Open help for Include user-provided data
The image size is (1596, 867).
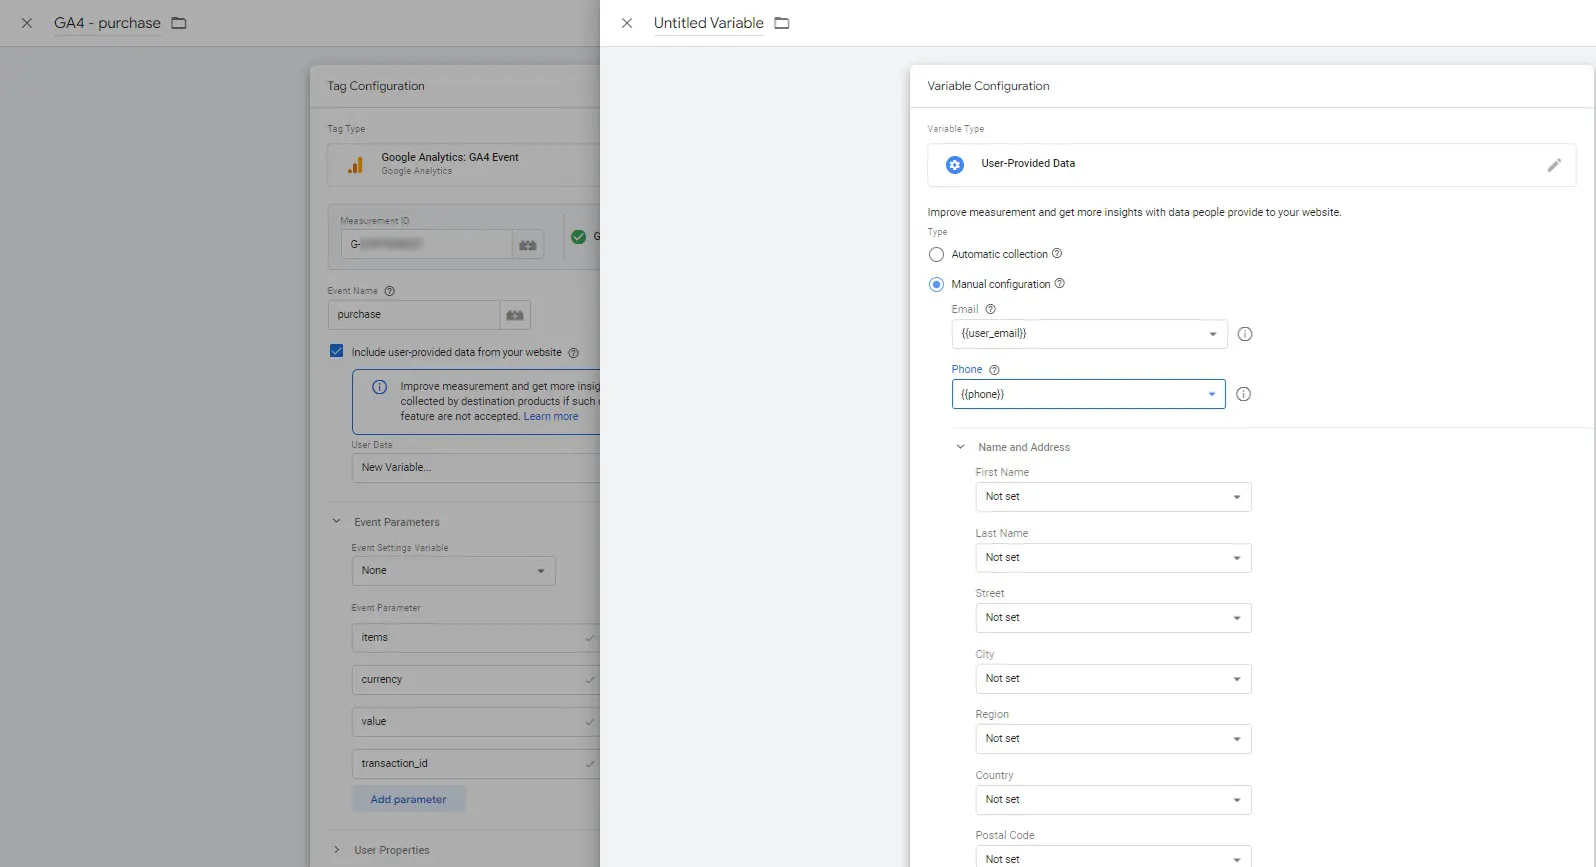point(574,353)
